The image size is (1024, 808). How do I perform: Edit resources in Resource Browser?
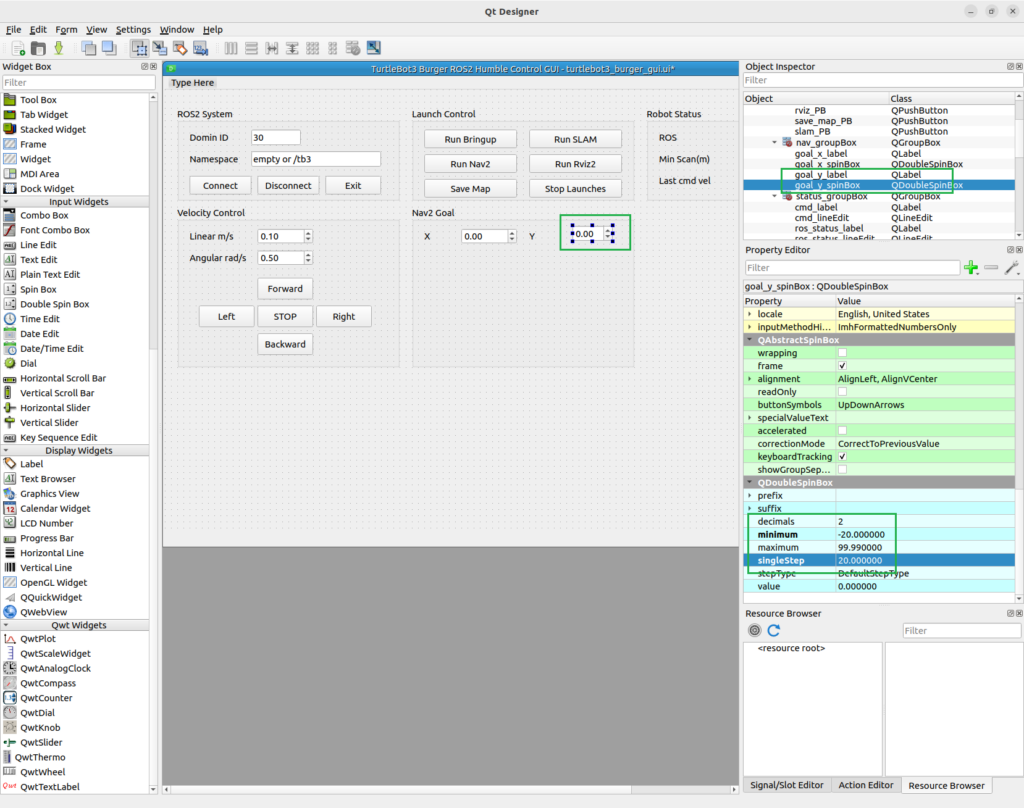point(754,630)
